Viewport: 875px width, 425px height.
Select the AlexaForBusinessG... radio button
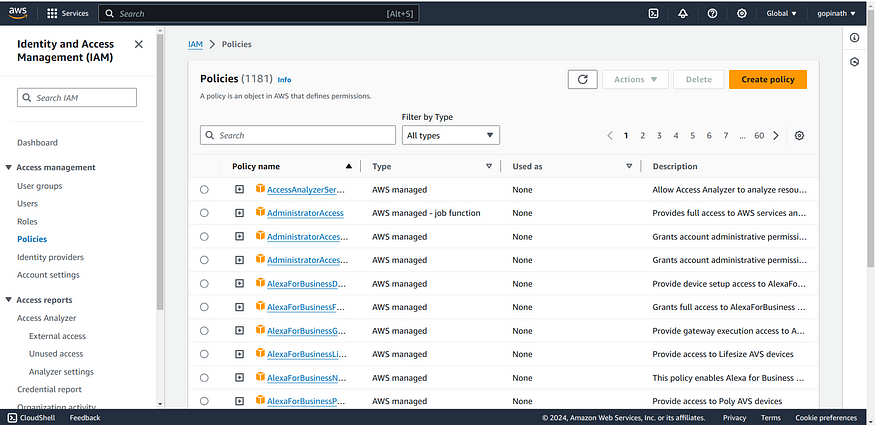[204, 331]
